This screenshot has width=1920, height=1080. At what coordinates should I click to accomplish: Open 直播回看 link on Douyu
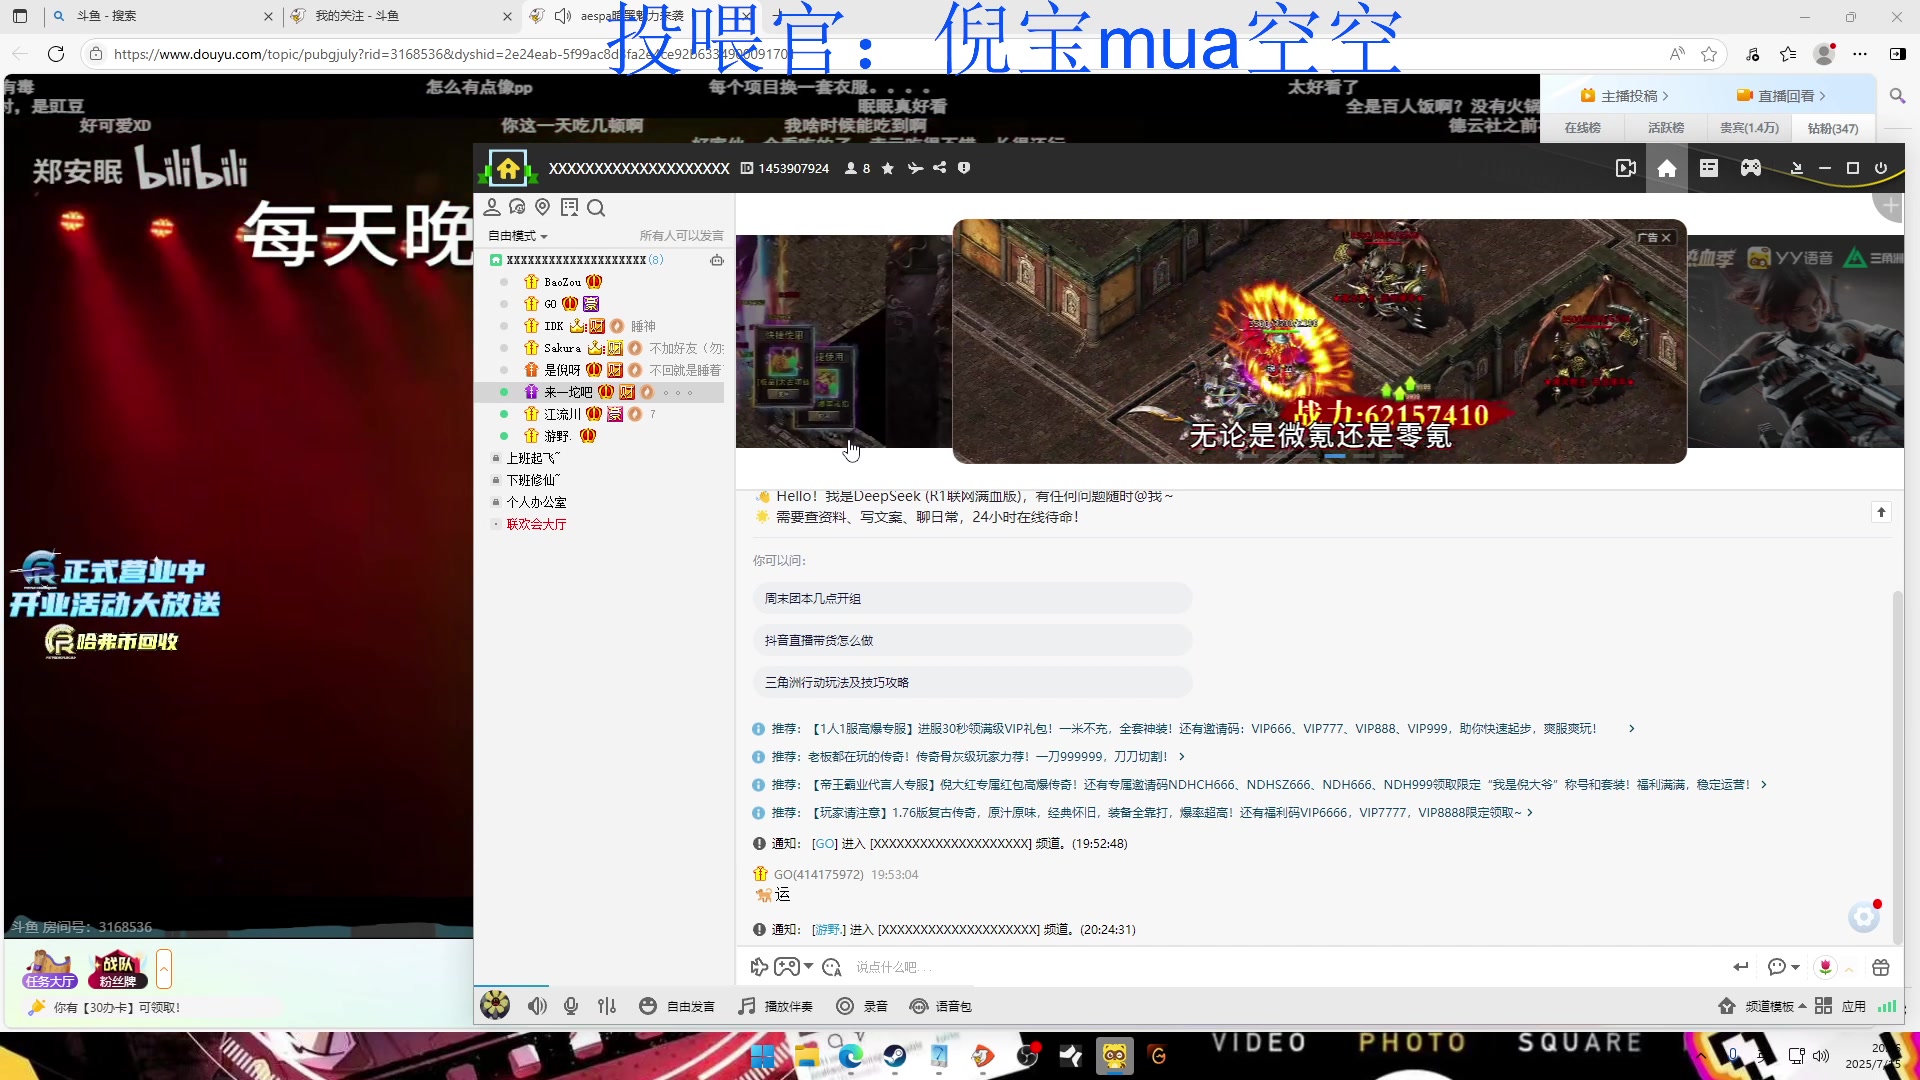[x=1781, y=96]
